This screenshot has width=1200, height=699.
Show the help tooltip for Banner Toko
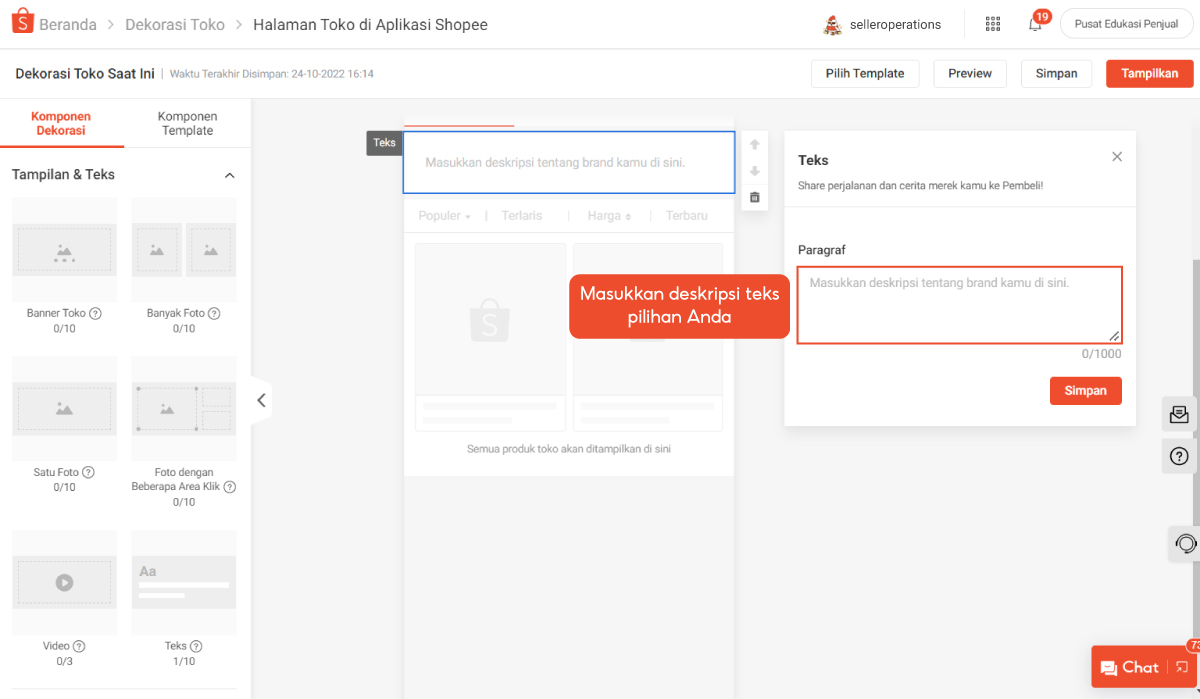click(x=96, y=313)
